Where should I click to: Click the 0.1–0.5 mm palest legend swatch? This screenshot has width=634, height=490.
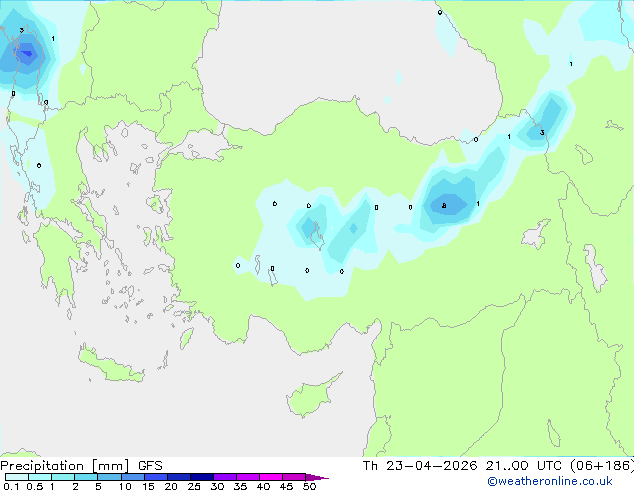[x=17, y=477]
